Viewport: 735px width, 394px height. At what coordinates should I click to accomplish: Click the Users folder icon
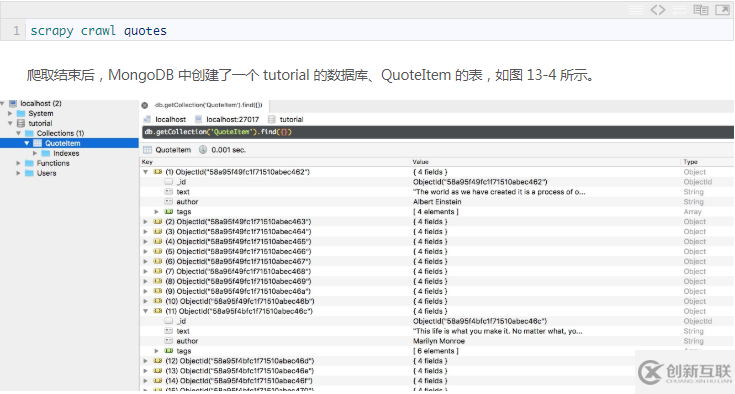pos(30,173)
